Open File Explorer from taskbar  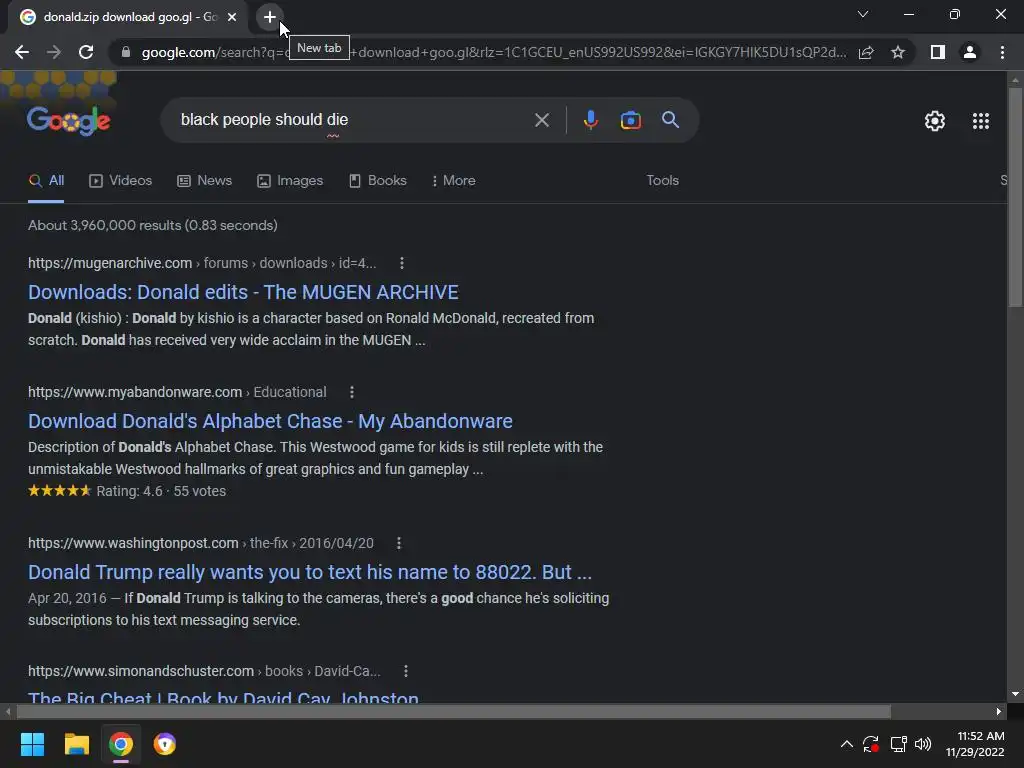click(x=76, y=744)
